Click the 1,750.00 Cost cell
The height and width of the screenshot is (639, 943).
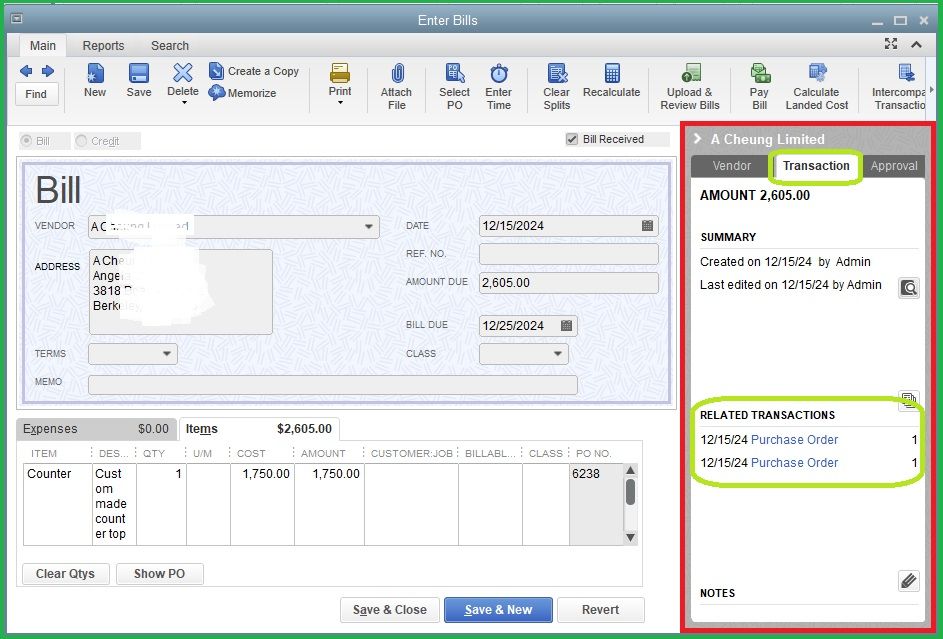point(262,504)
